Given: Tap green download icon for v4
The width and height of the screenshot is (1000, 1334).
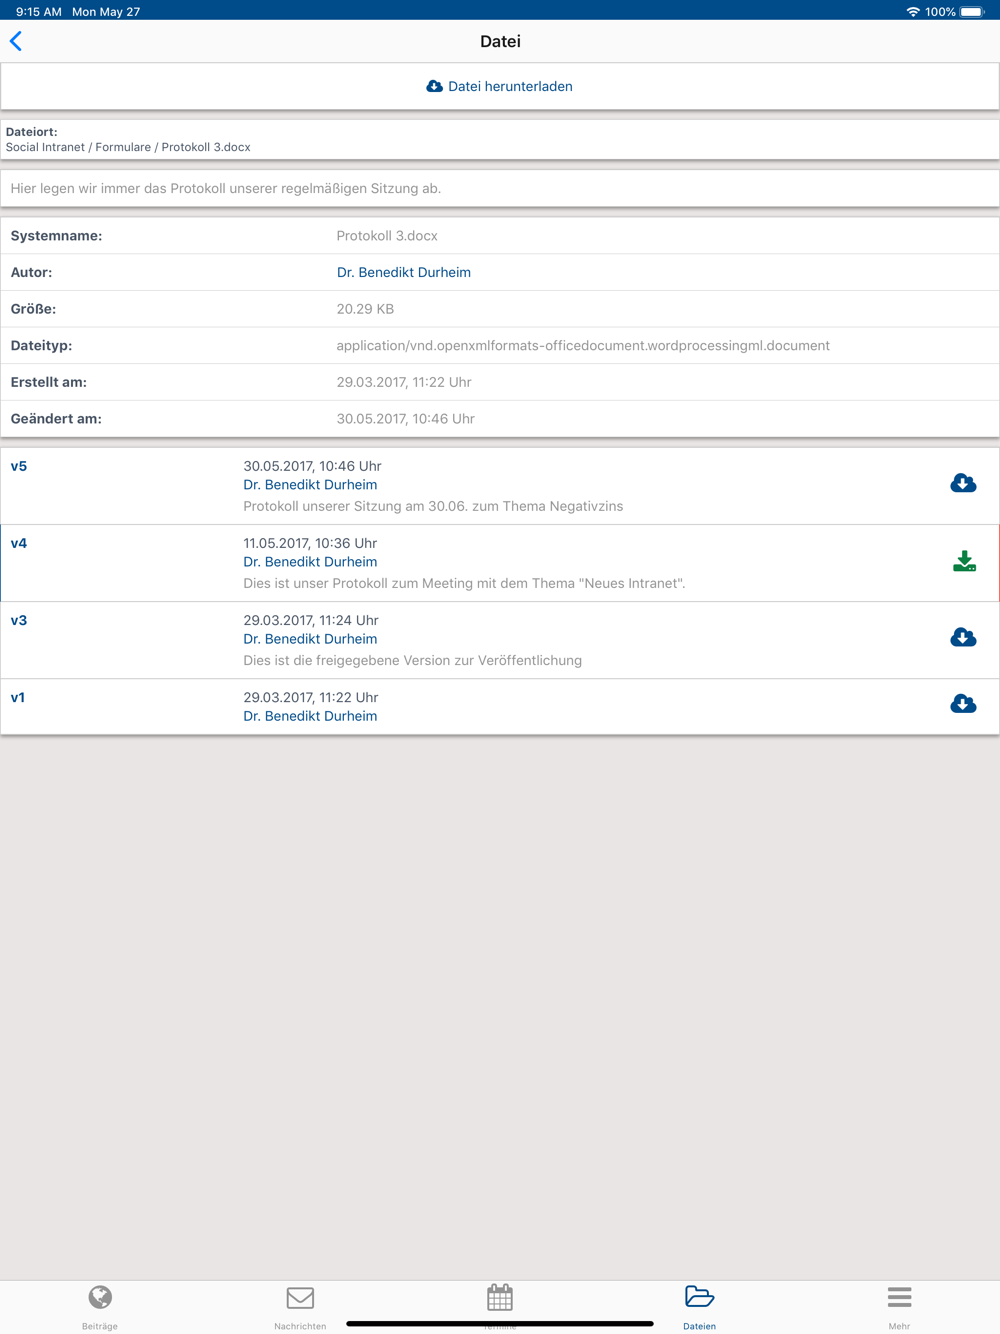Looking at the screenshot, I should tap(964, 561).
